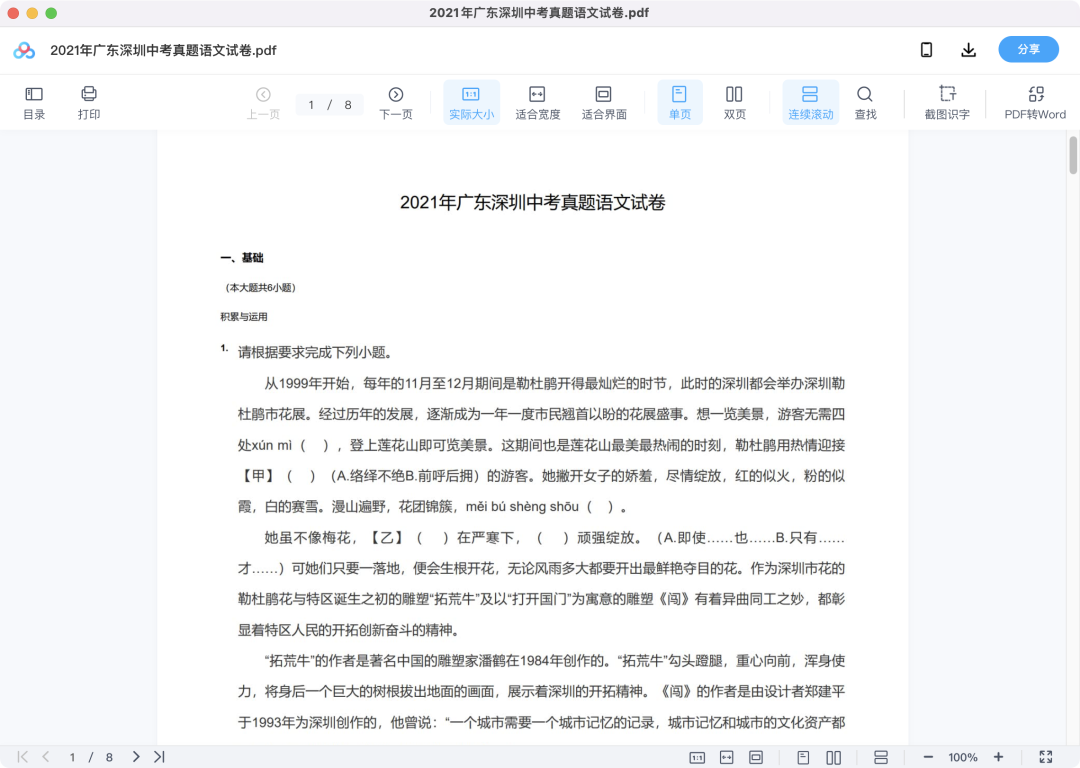This screenshot has width=1080, height=768.
Task: Click the file name in header bar
Action: [x=163, y=50]
